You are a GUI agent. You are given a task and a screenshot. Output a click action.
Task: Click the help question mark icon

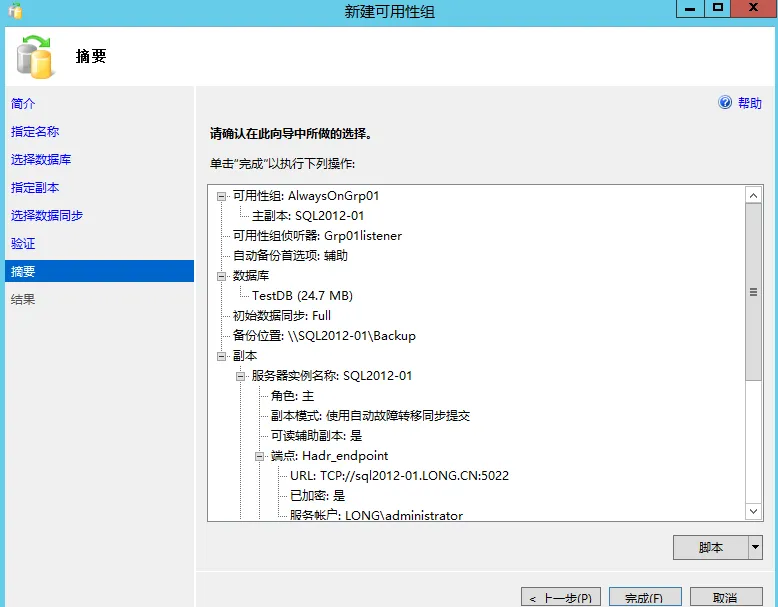point(725,102)
